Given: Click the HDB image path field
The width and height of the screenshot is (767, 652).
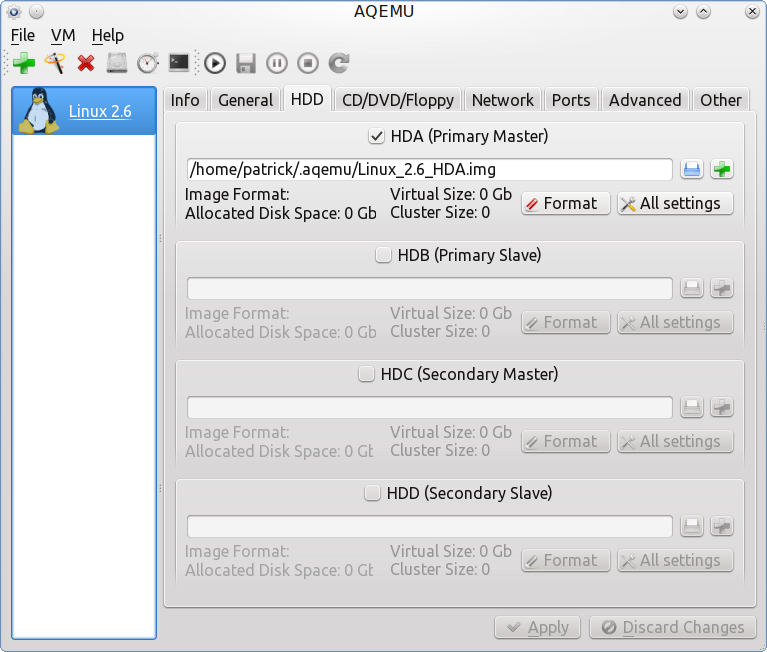Looking at the screenshot, I should 429,288.
